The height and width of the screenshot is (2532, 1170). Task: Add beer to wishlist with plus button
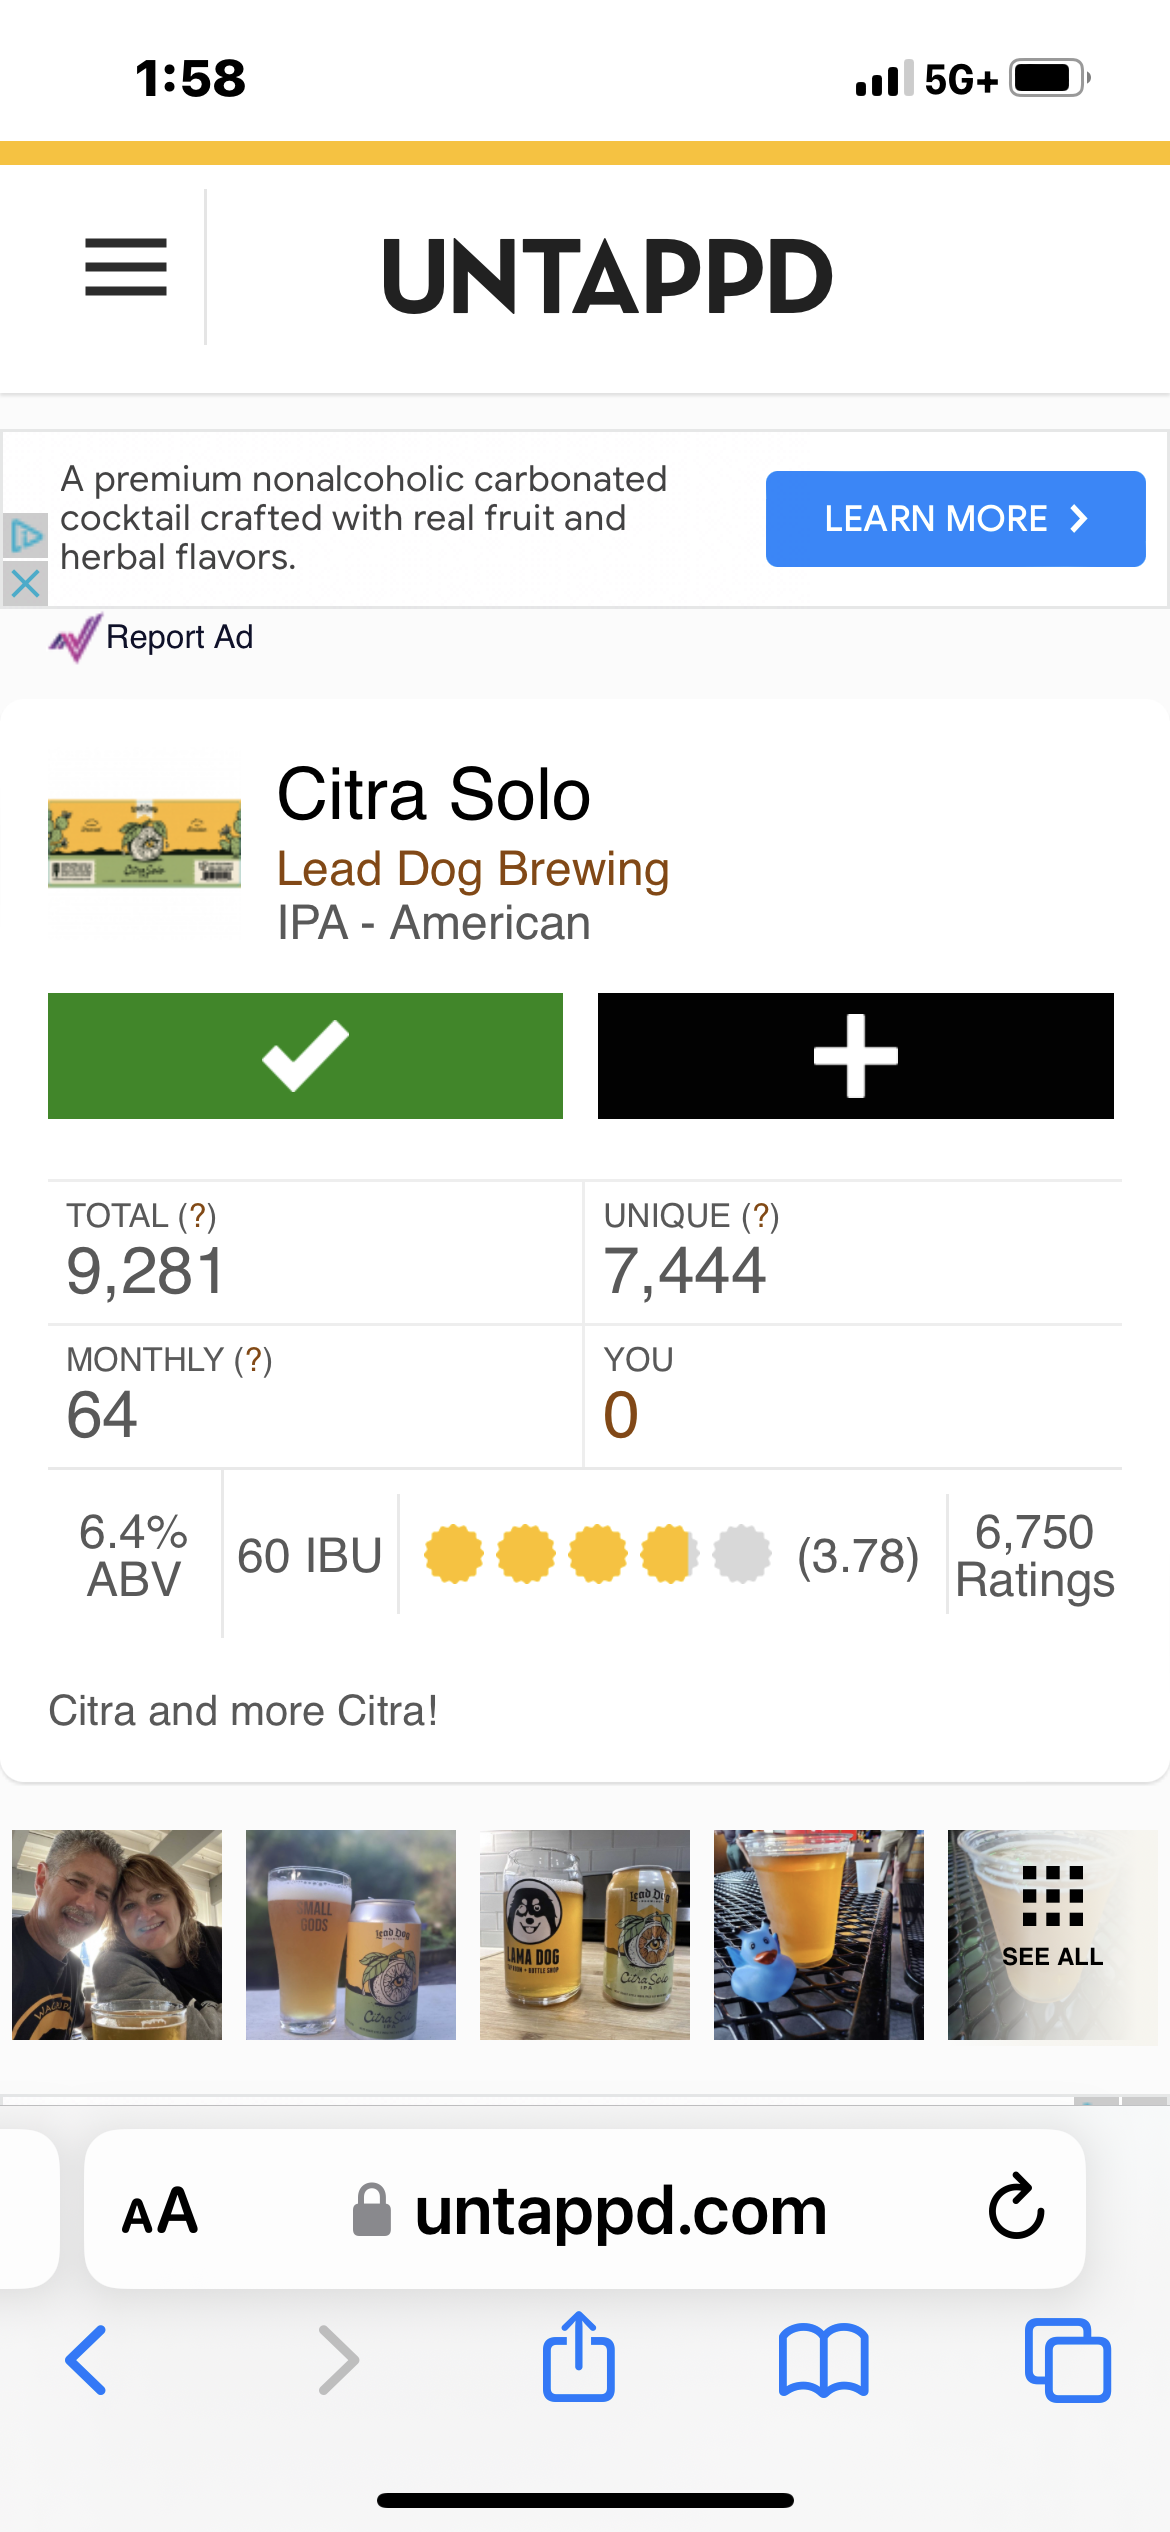point(855,1056)
